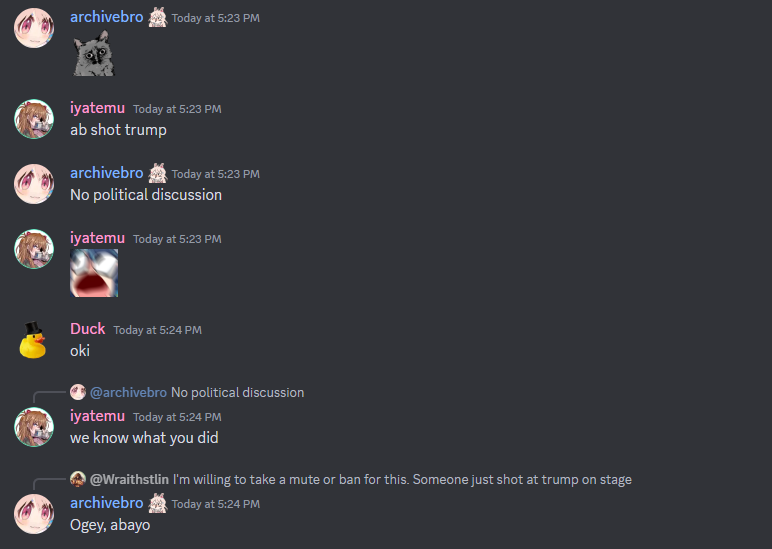Open the screaming face emote image
Screen dimensions: 772x549
click(x=94, y=273)
